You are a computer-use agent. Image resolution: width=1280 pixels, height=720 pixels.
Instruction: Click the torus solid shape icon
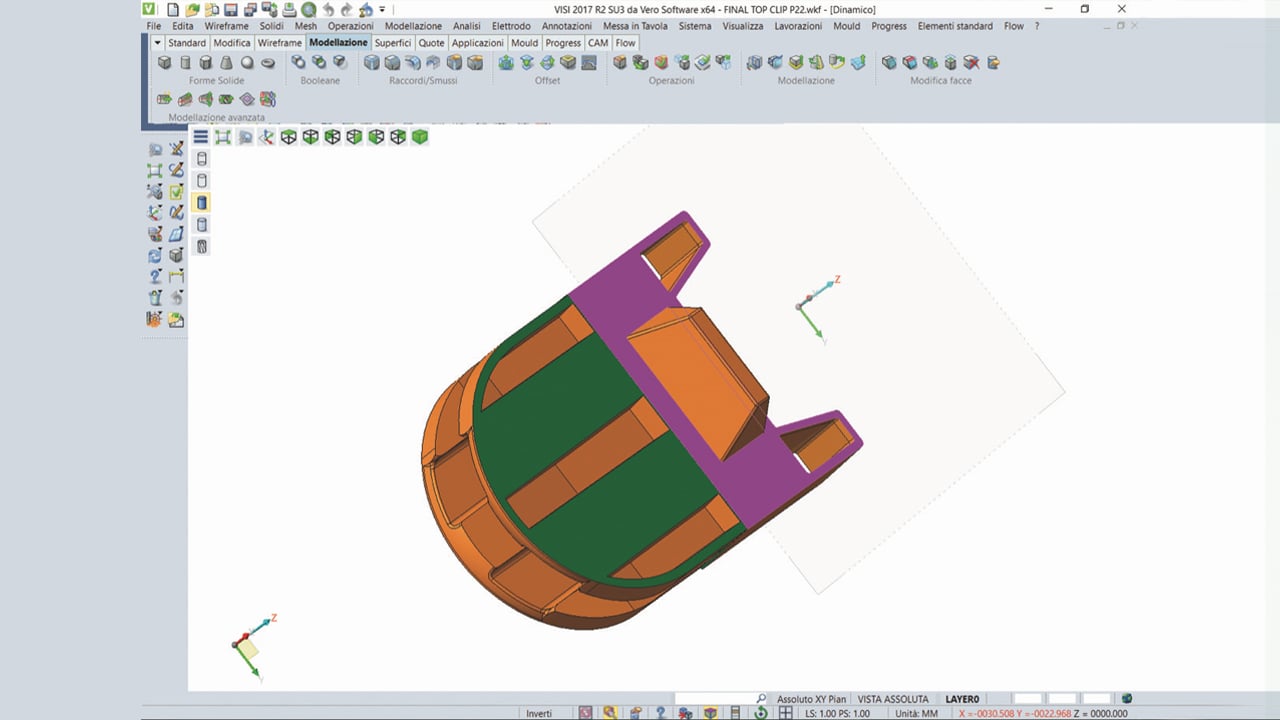pos(268,63)
